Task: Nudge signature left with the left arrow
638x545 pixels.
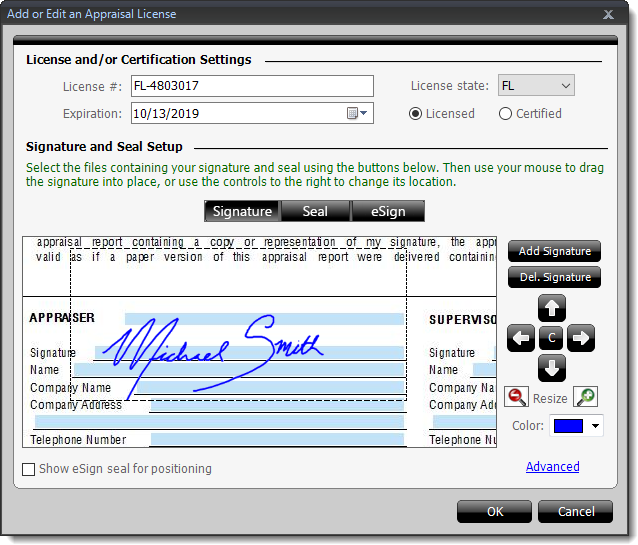Action: [521, 338]
